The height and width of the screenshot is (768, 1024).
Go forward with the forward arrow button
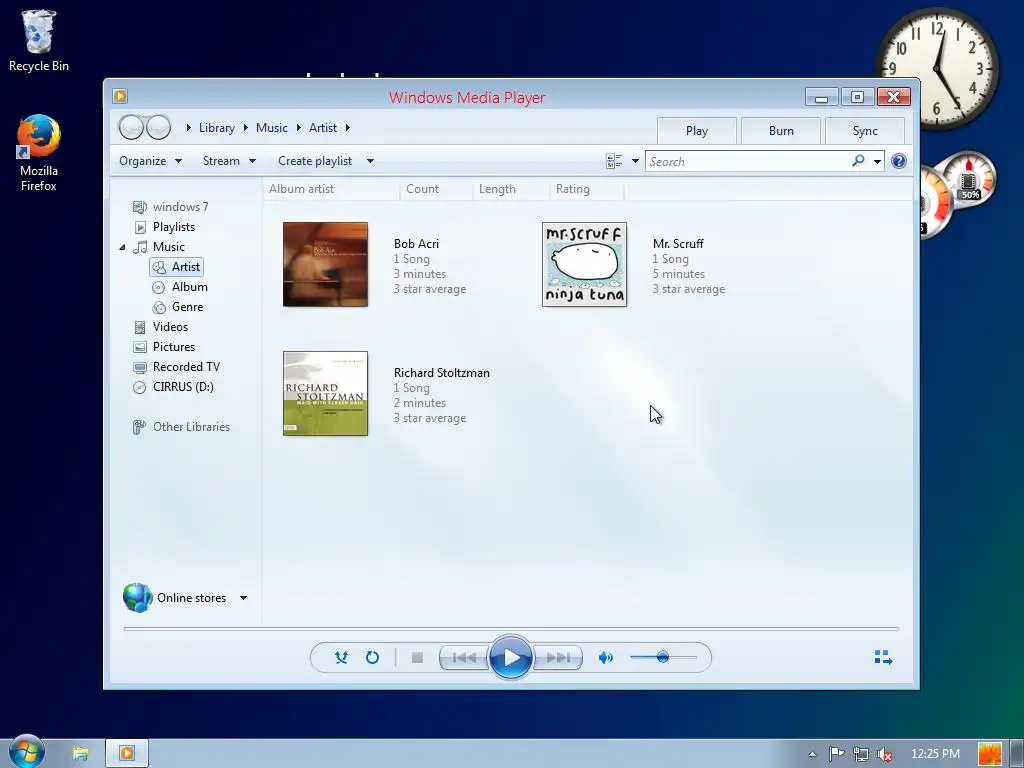click(x=158, y=127)
